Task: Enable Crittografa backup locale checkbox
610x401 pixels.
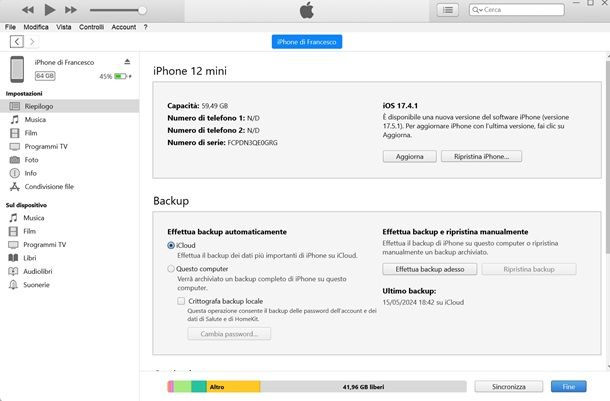Action: coord(181,301)
